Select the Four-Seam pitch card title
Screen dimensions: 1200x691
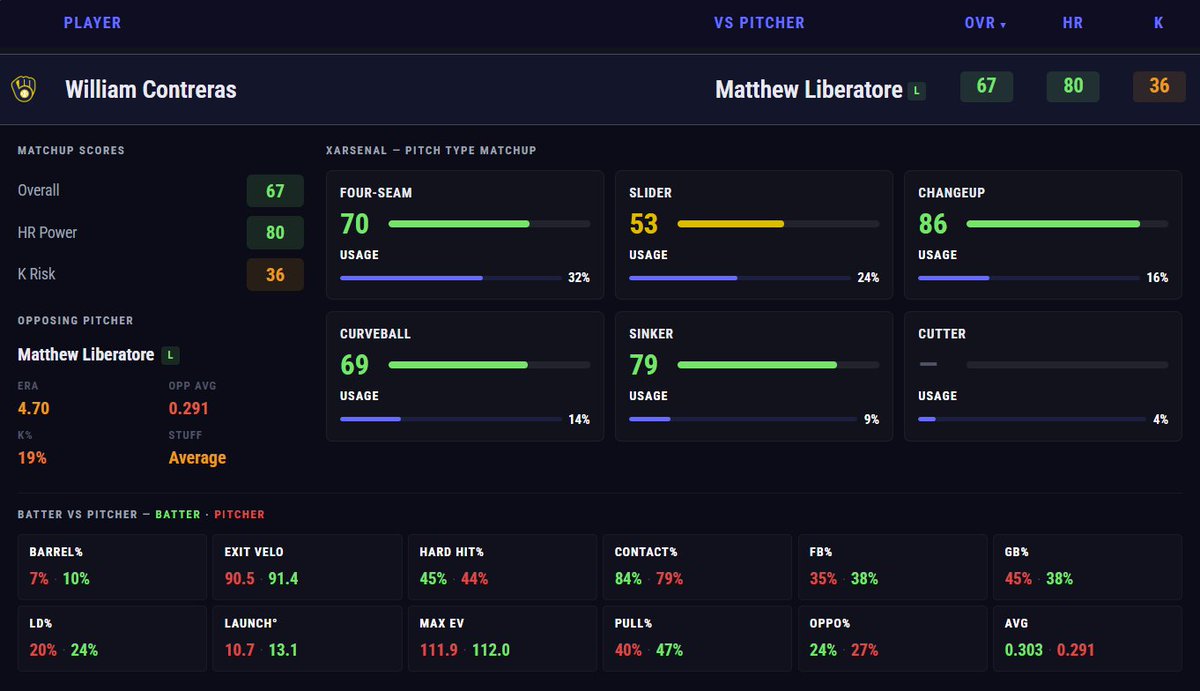tap(376, 193)
